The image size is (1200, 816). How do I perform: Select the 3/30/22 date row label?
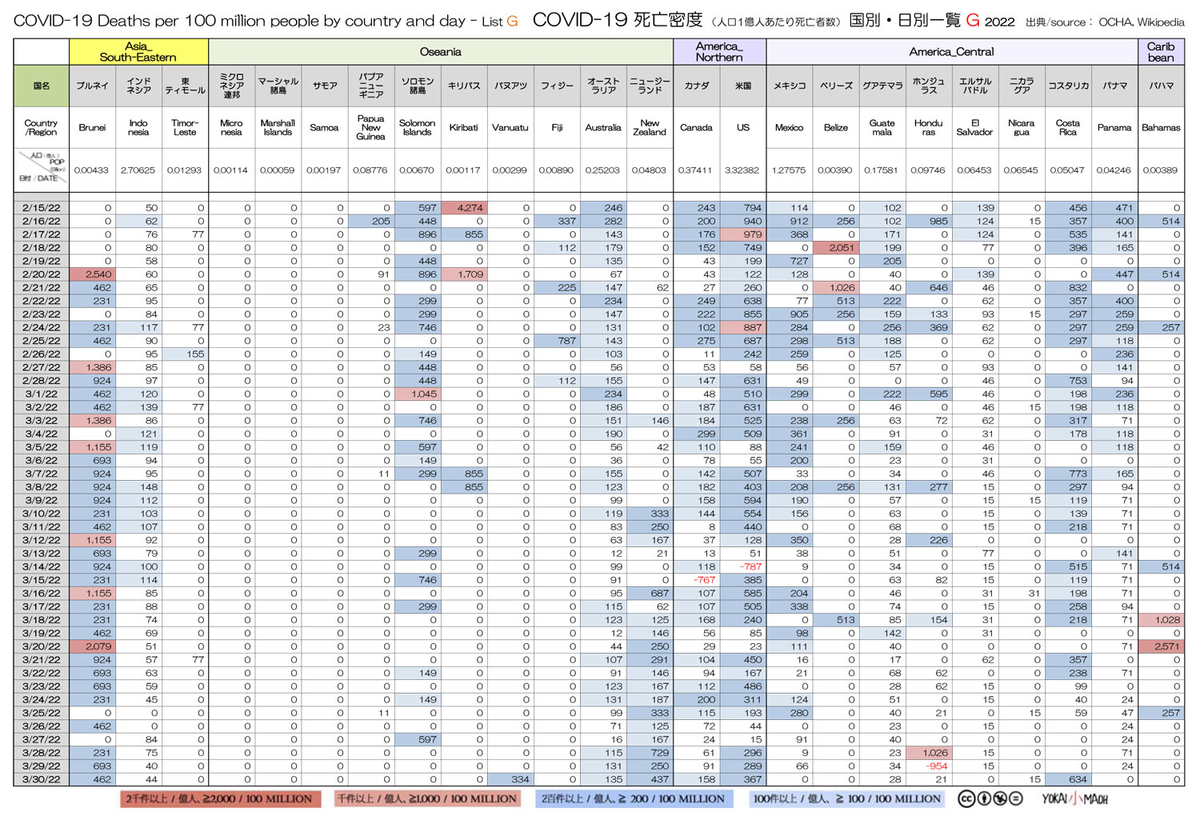[43, 777]
